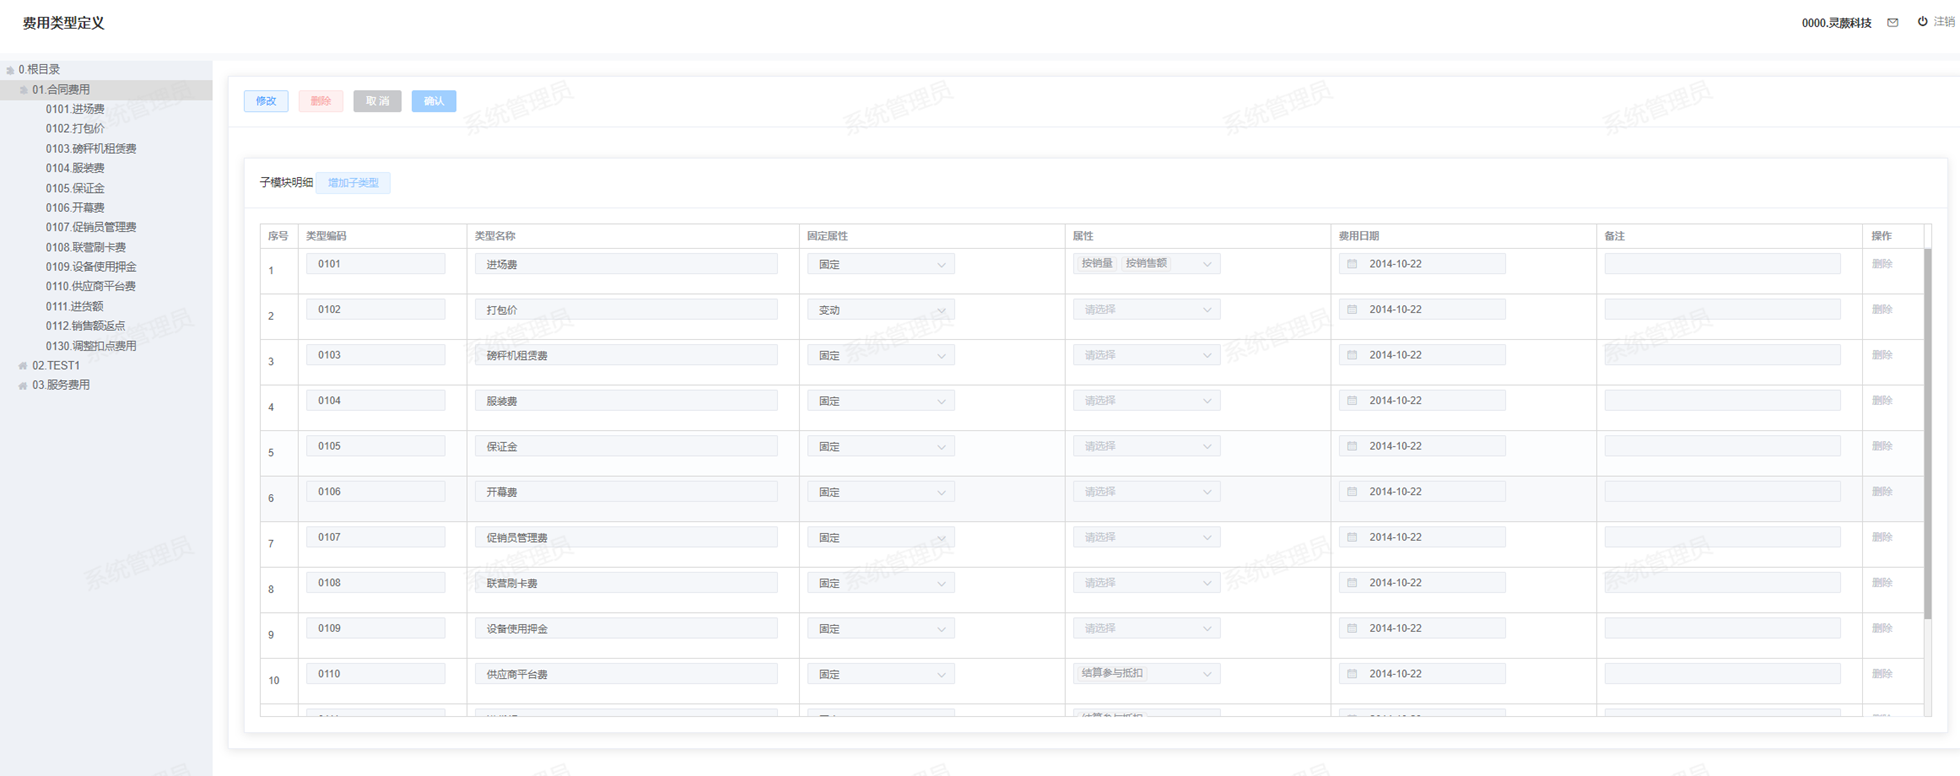Click 注销 to log out
This screenshot has height=776, width=1960.
coord(1944,22)
